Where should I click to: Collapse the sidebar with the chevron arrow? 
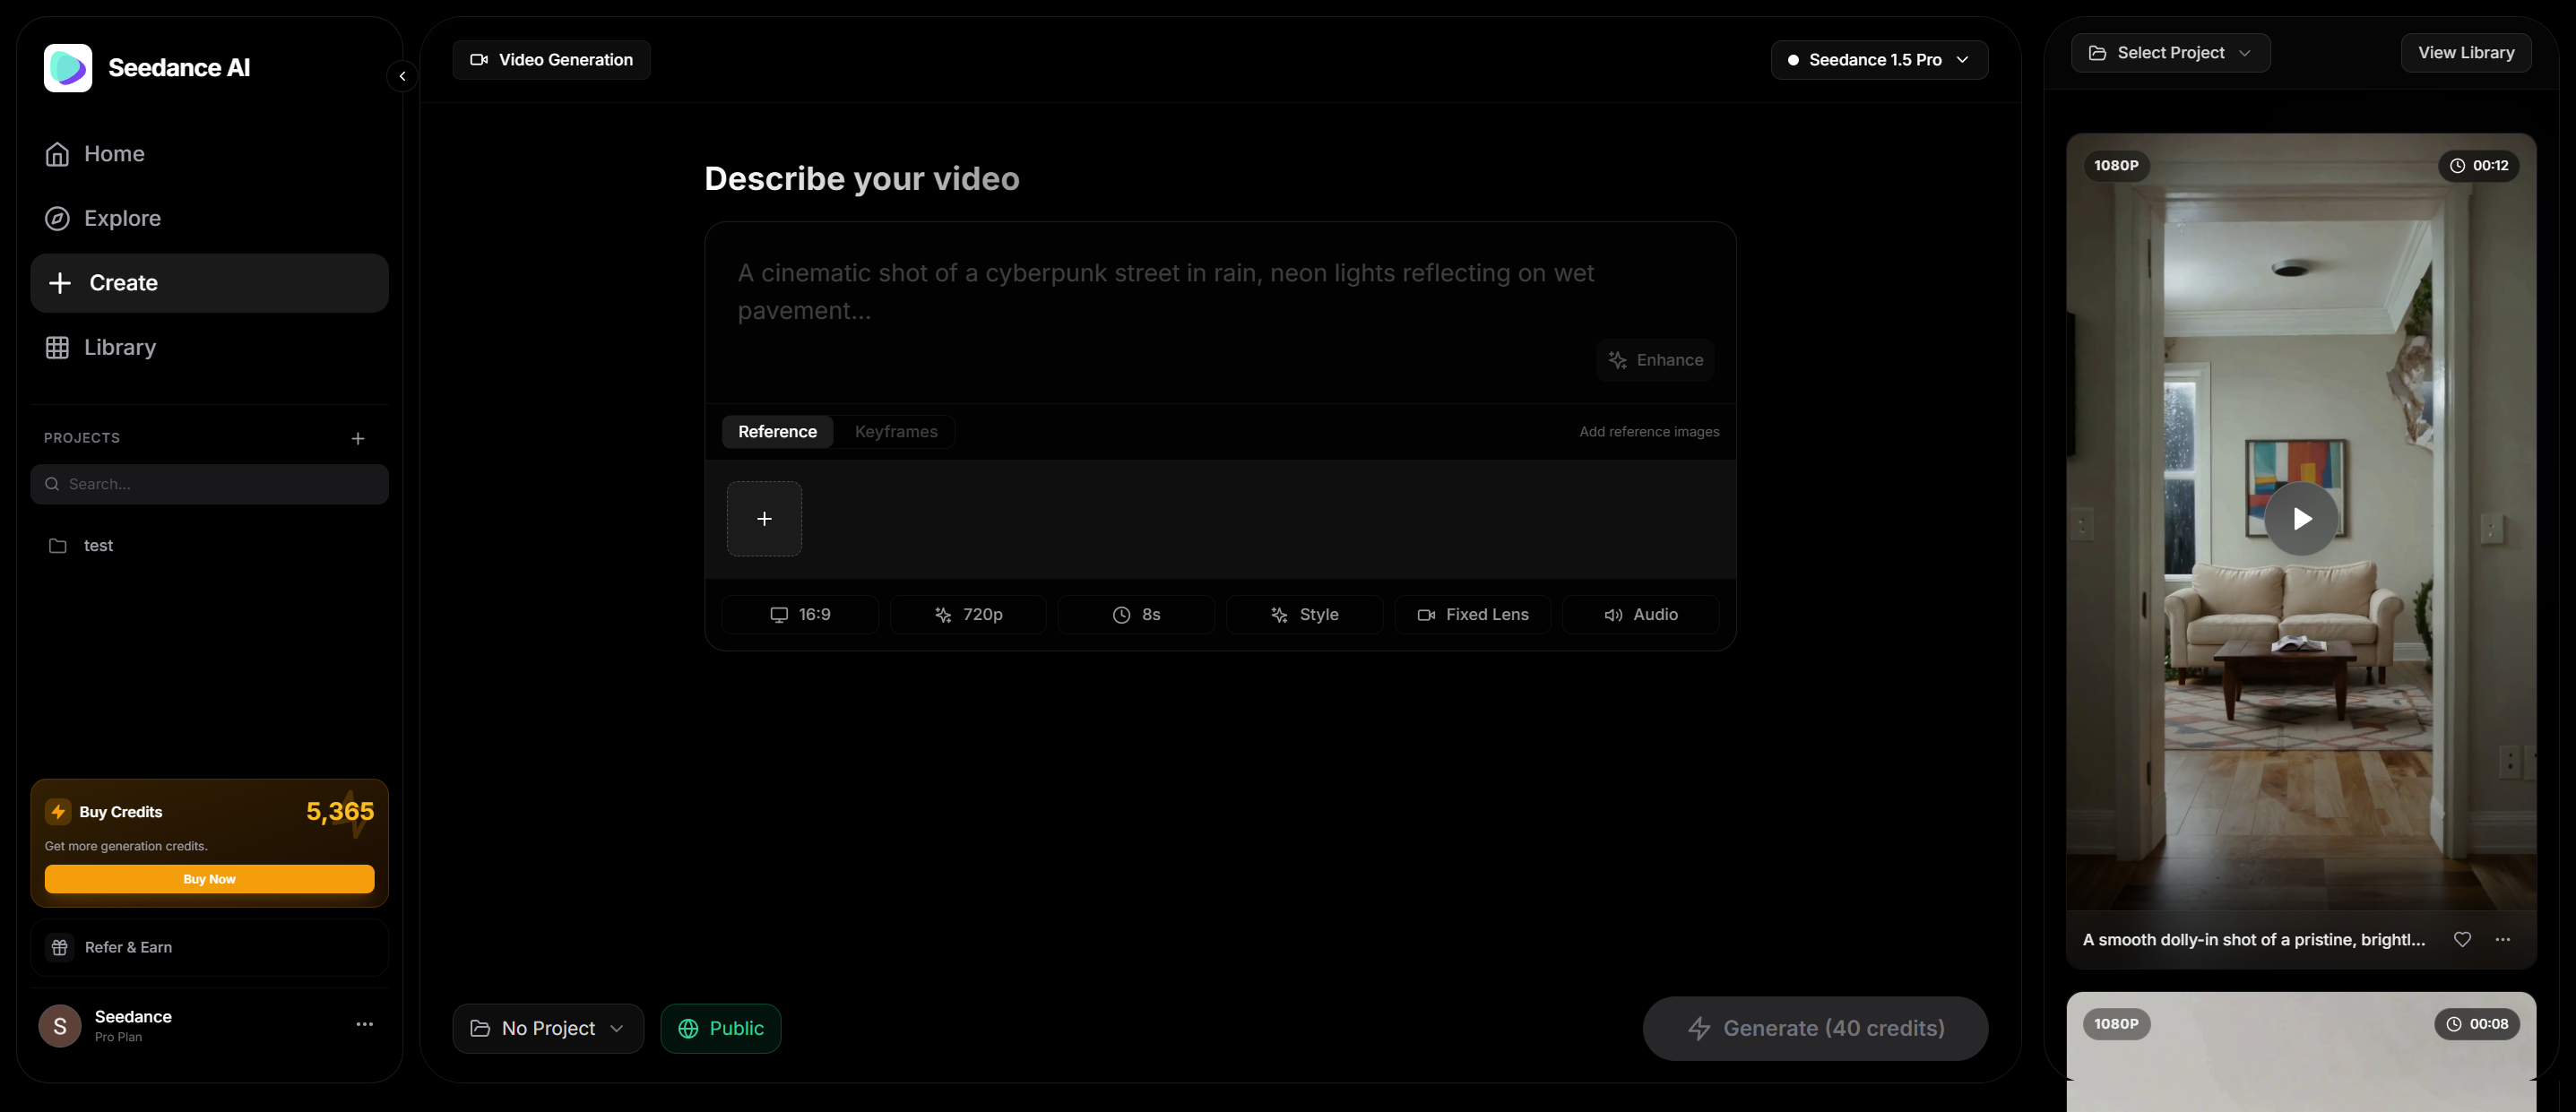[x=402, y=76]
